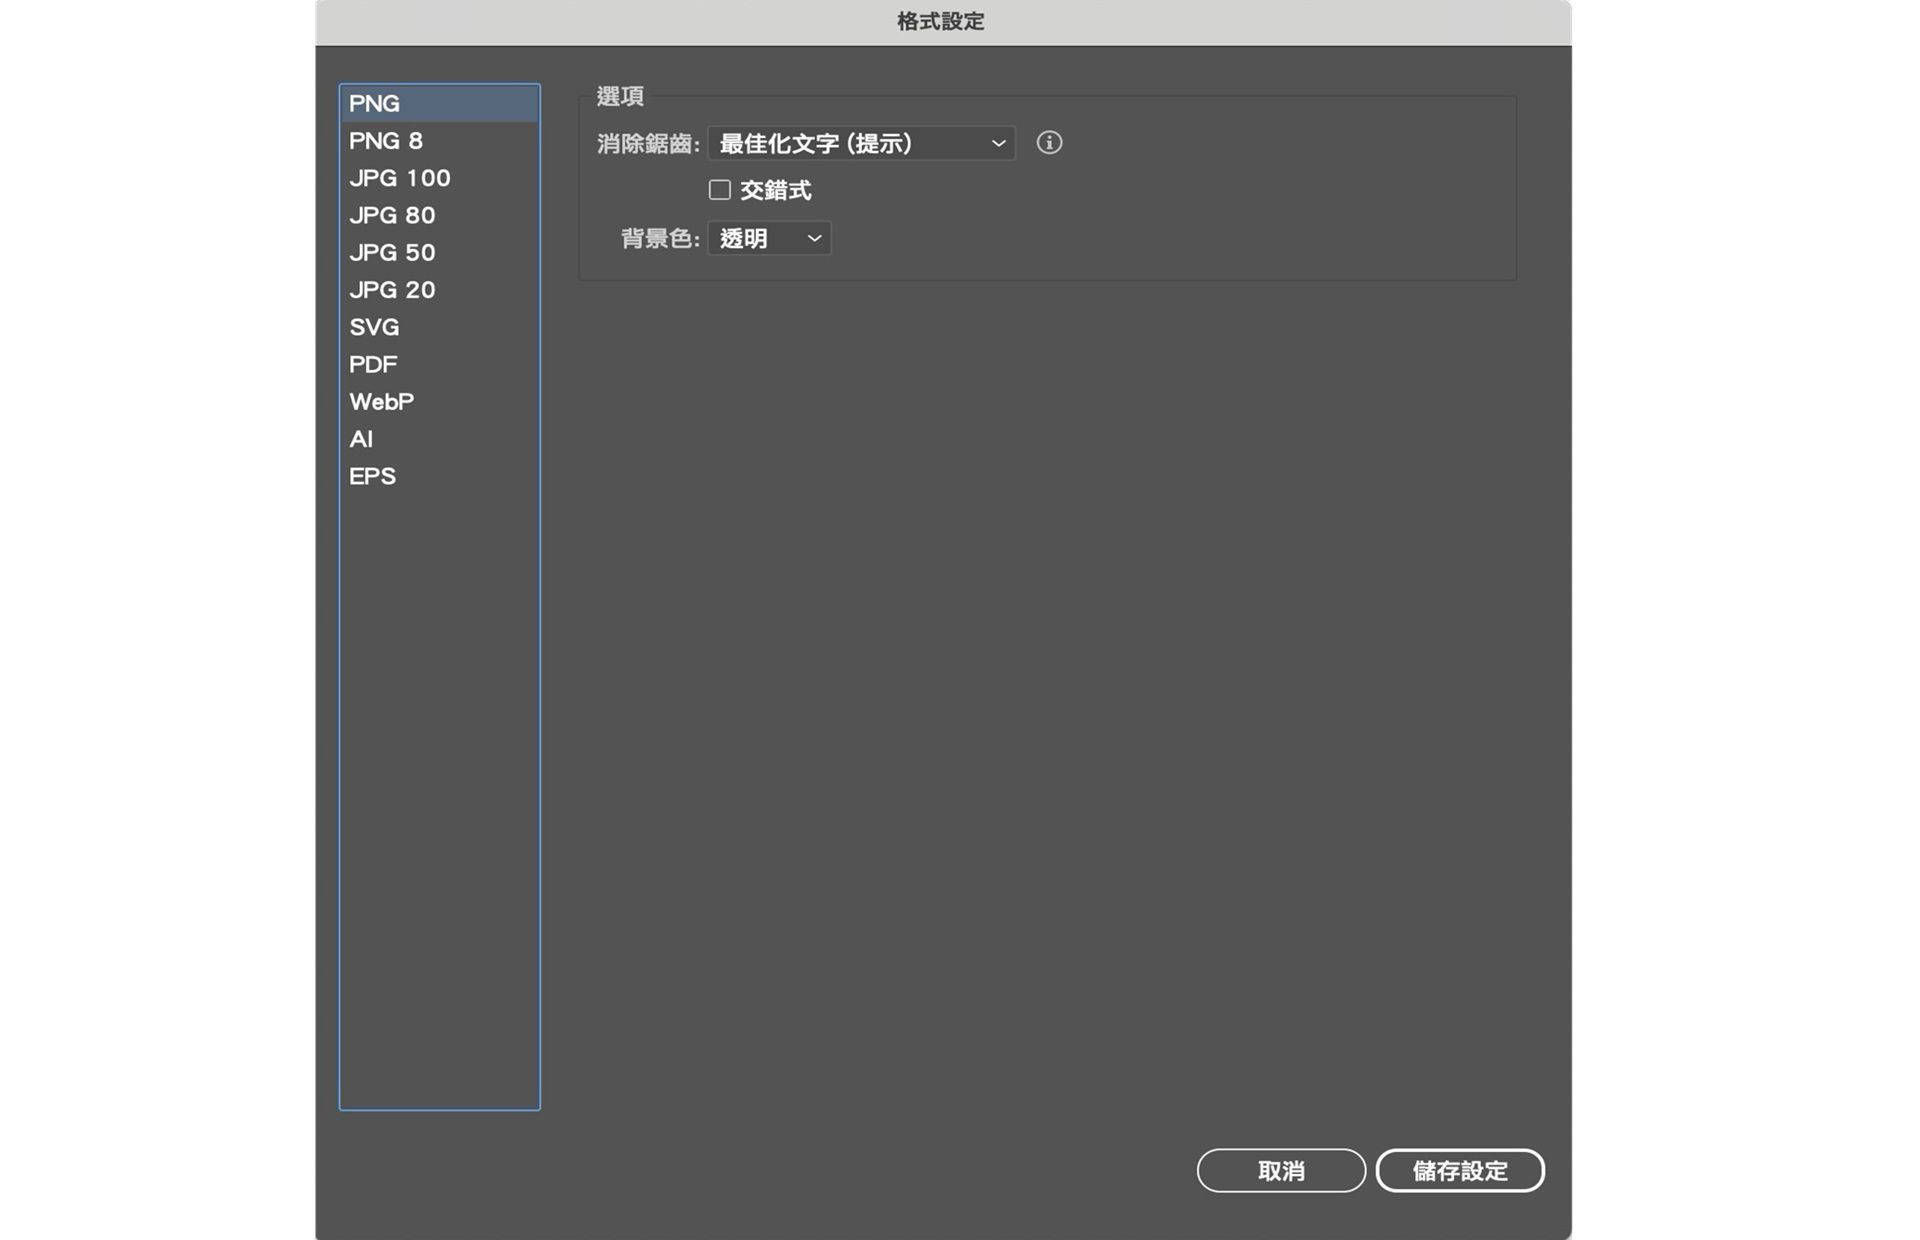
Task: Enable the 交錯式 interlaced checkbox
Action: (x=719, y=189)
